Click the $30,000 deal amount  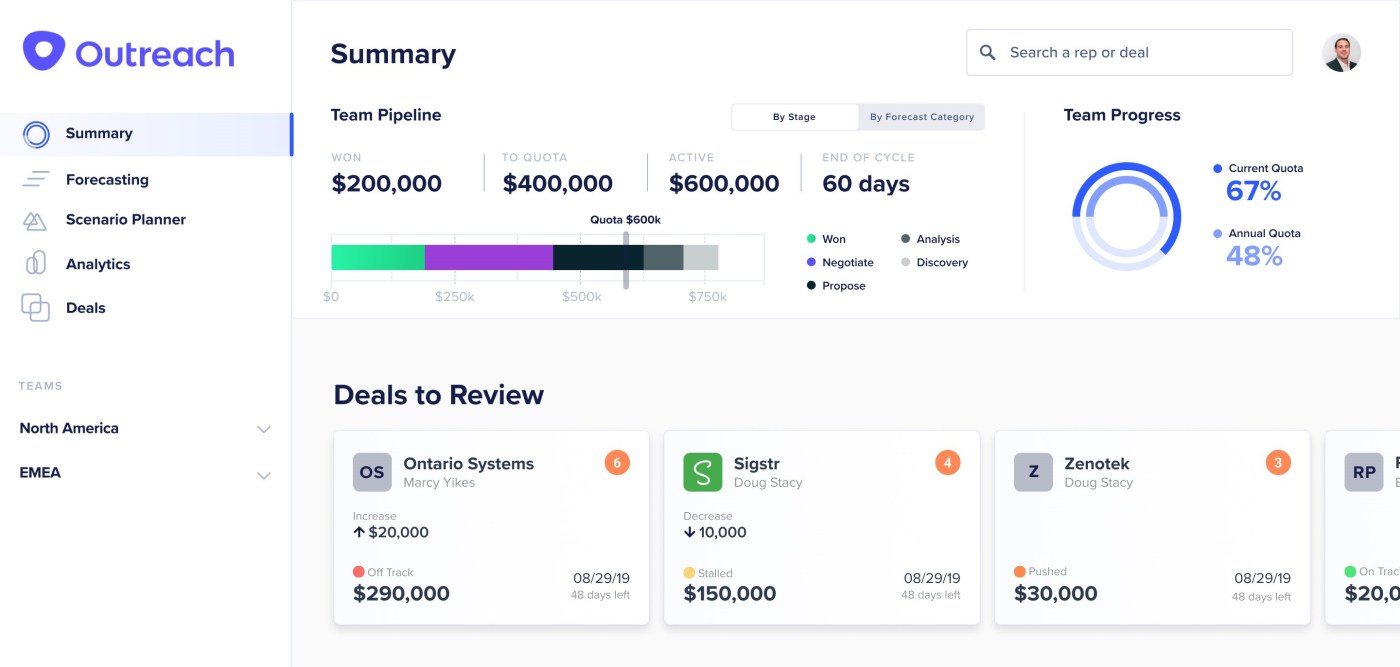tap(1056, 593)
